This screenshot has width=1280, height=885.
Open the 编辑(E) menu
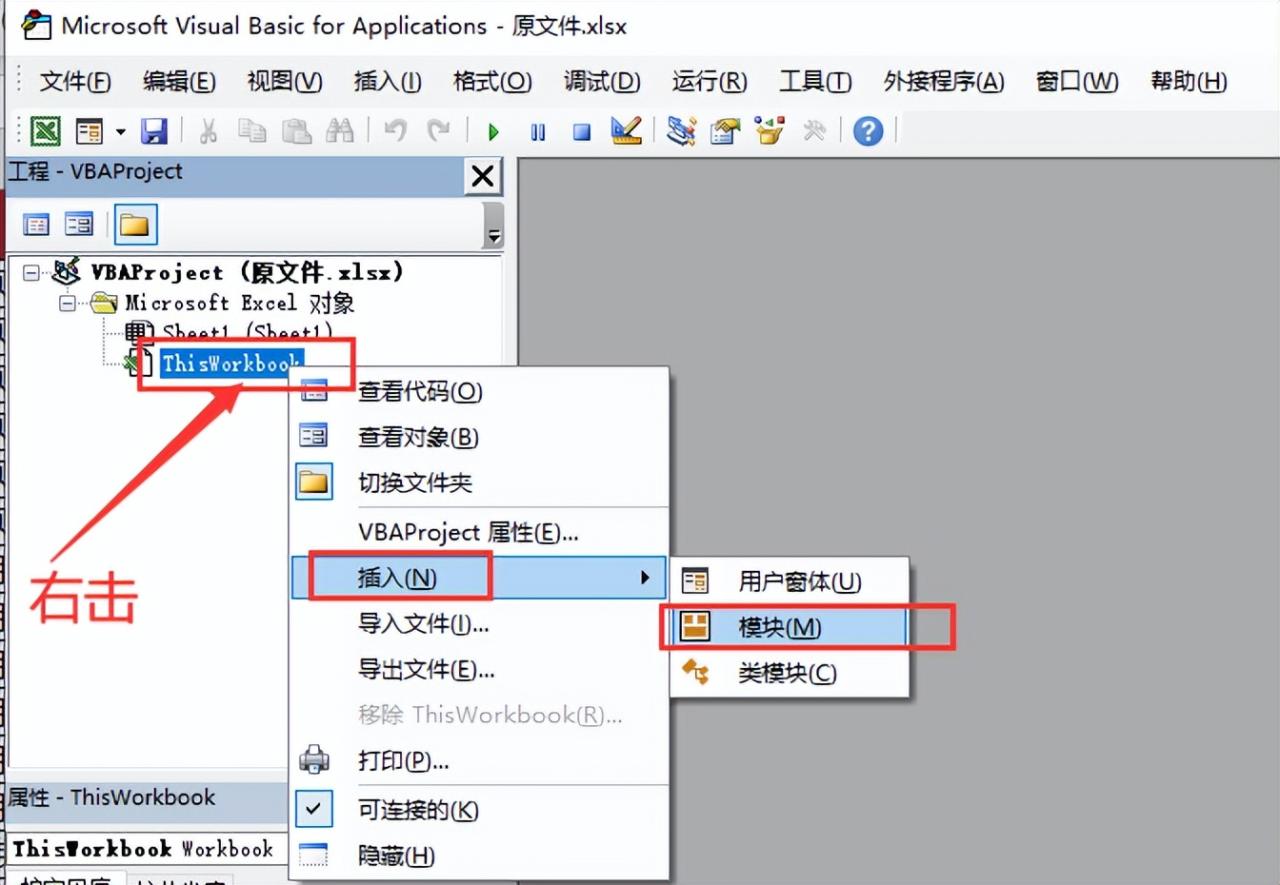pyautogui.click(x=179, y=82)
